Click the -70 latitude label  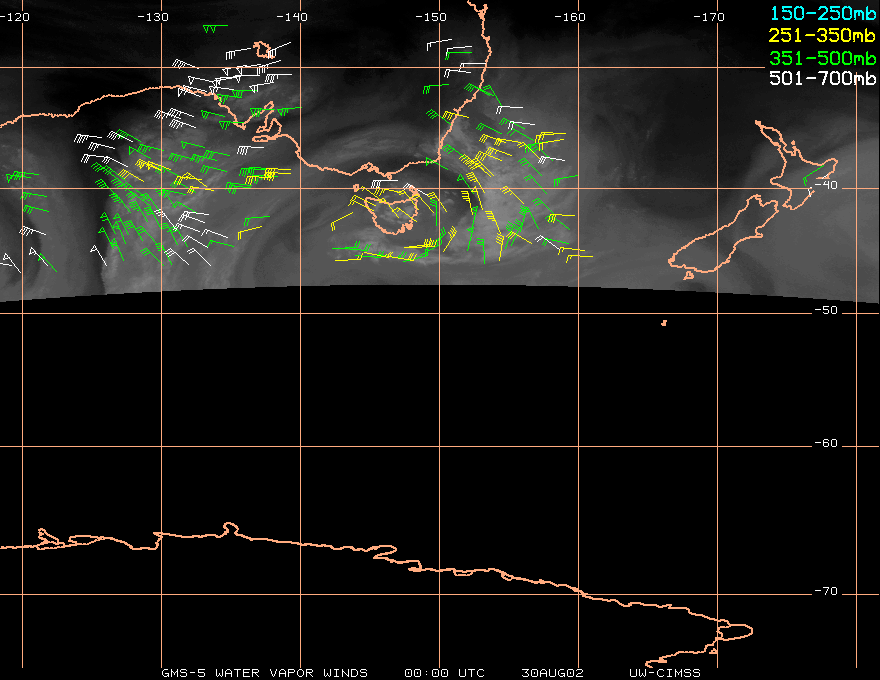(826, 591)
